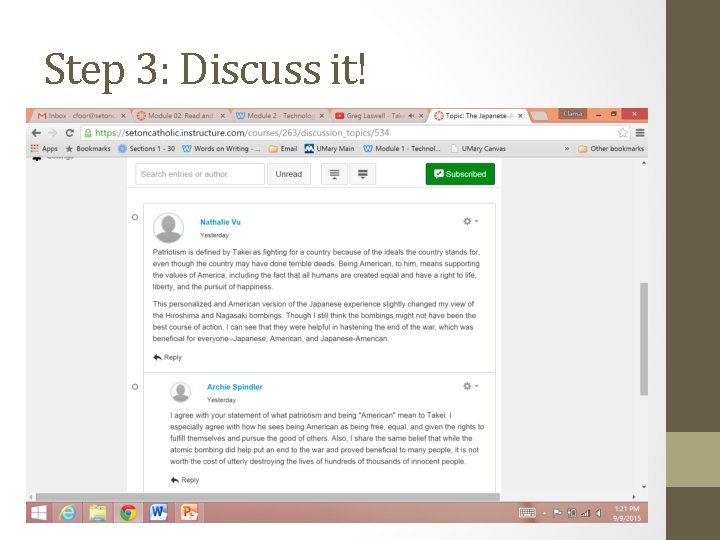
Task: Open Nathalie Vu's profile name link
Action: 220,222
